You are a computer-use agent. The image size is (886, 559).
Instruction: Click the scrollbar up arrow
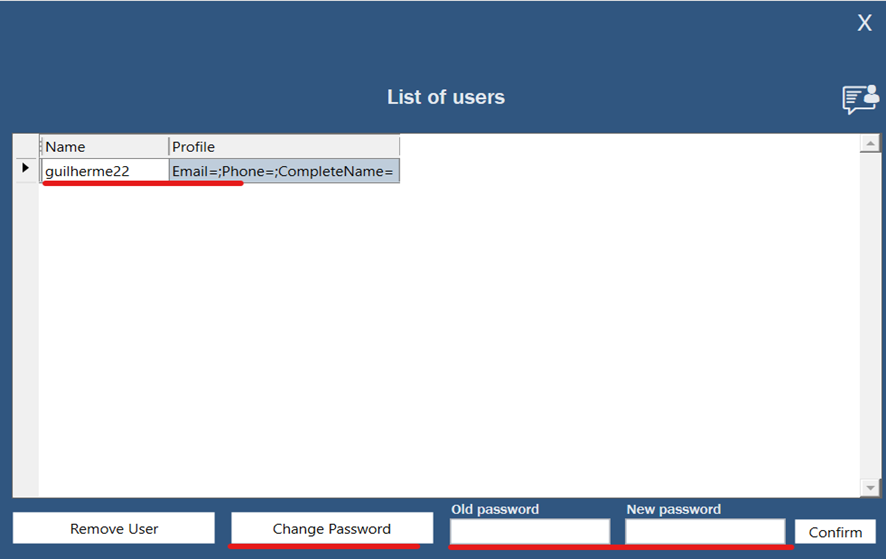(870, 145)
